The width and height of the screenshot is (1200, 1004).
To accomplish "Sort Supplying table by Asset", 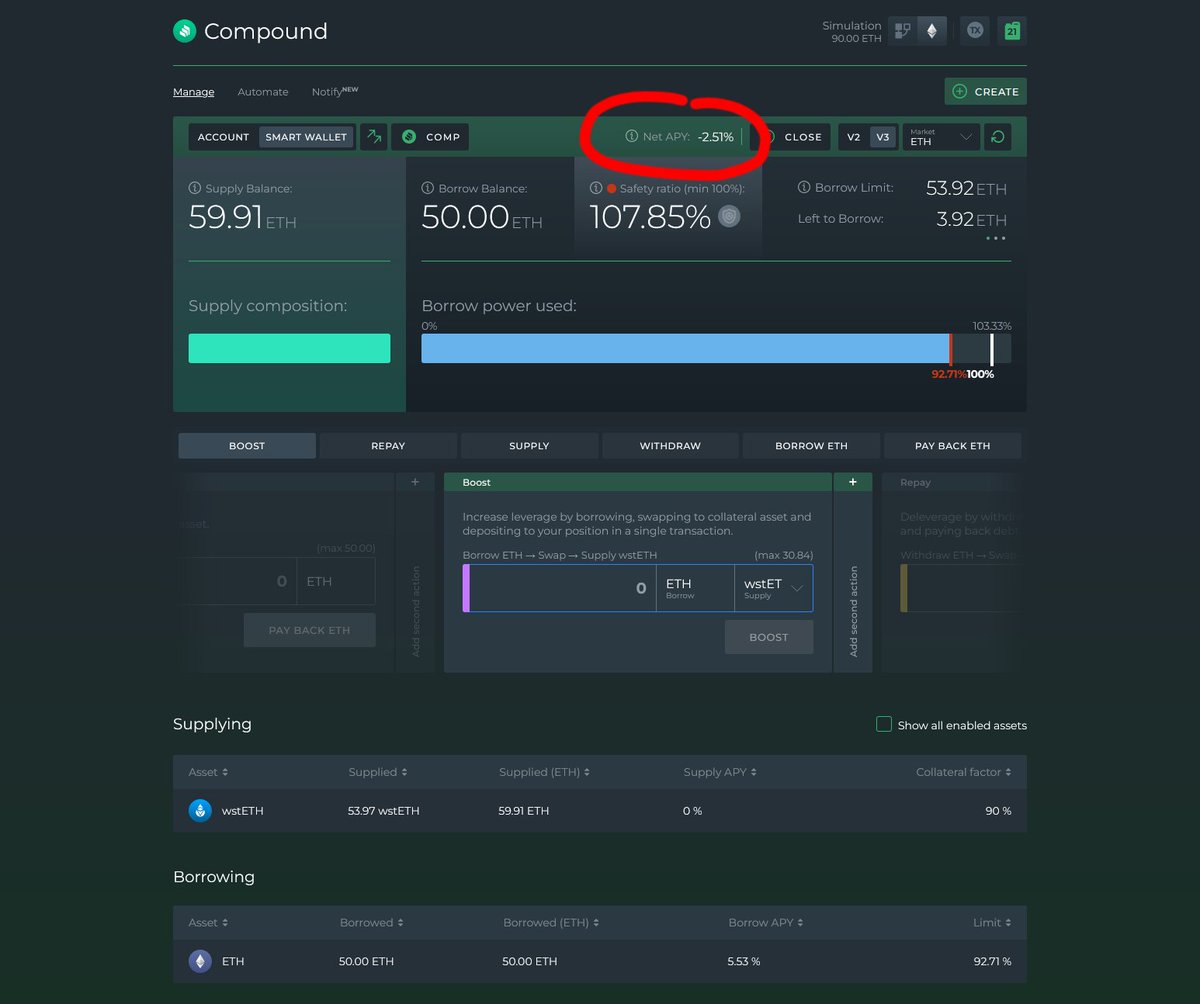I will (x=208, y=772).
